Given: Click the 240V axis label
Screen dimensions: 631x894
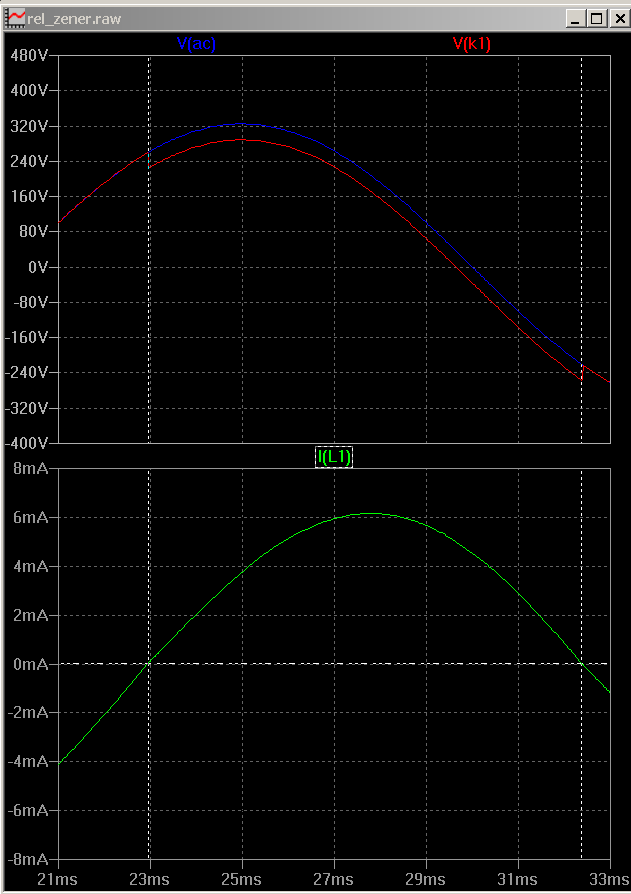Looking at the screenshot, I should pos(29,161).
